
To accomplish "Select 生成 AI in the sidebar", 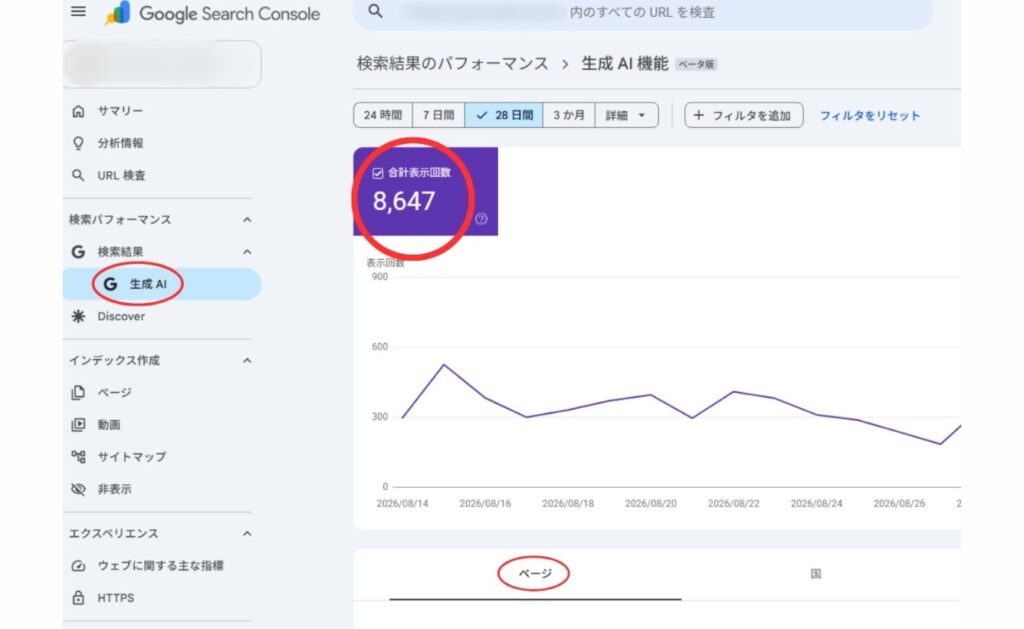I will coord(162,284).
